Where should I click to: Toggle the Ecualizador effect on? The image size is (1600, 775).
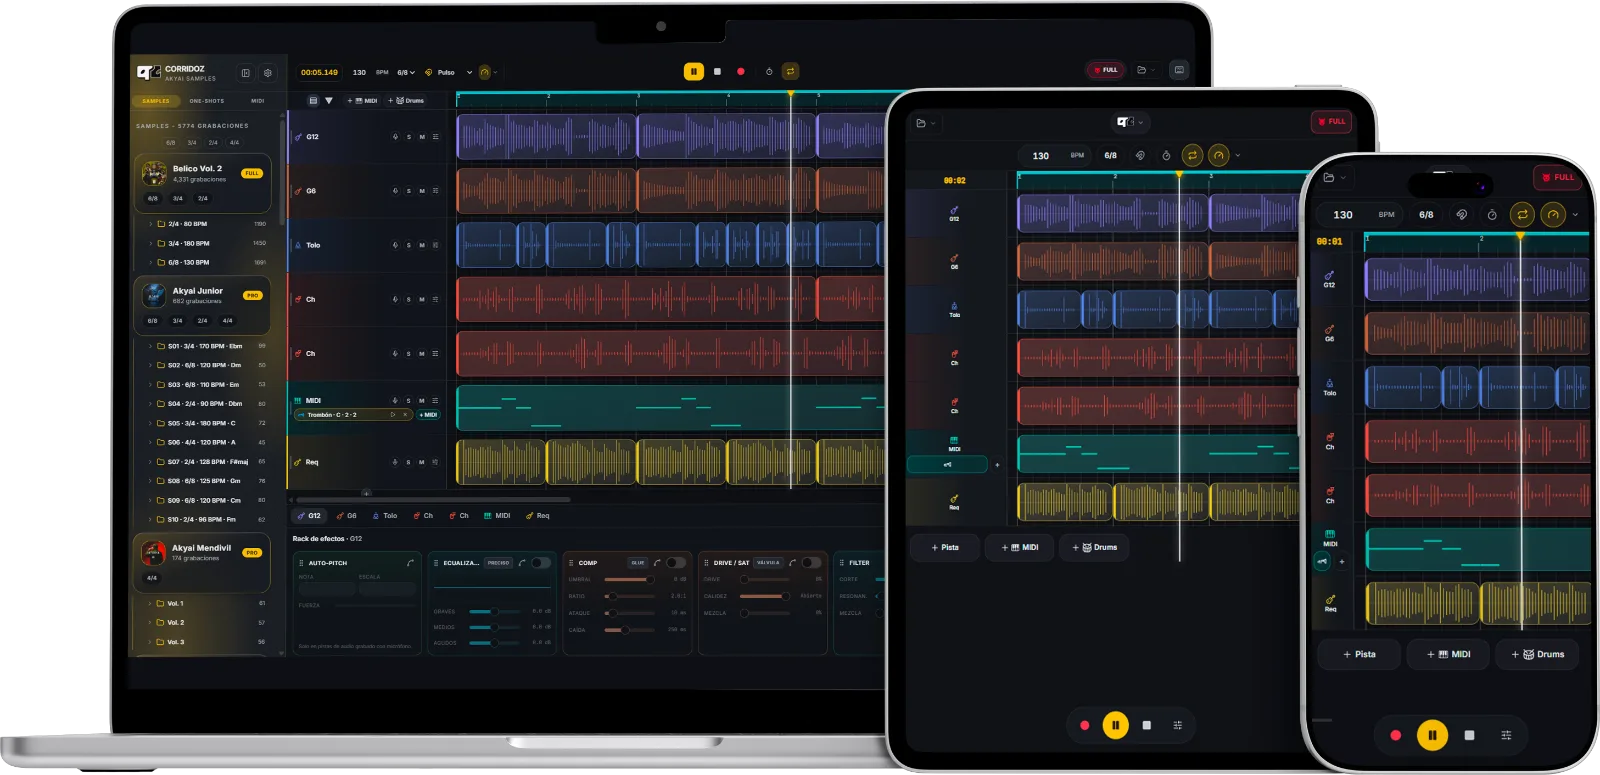(541, 563)
